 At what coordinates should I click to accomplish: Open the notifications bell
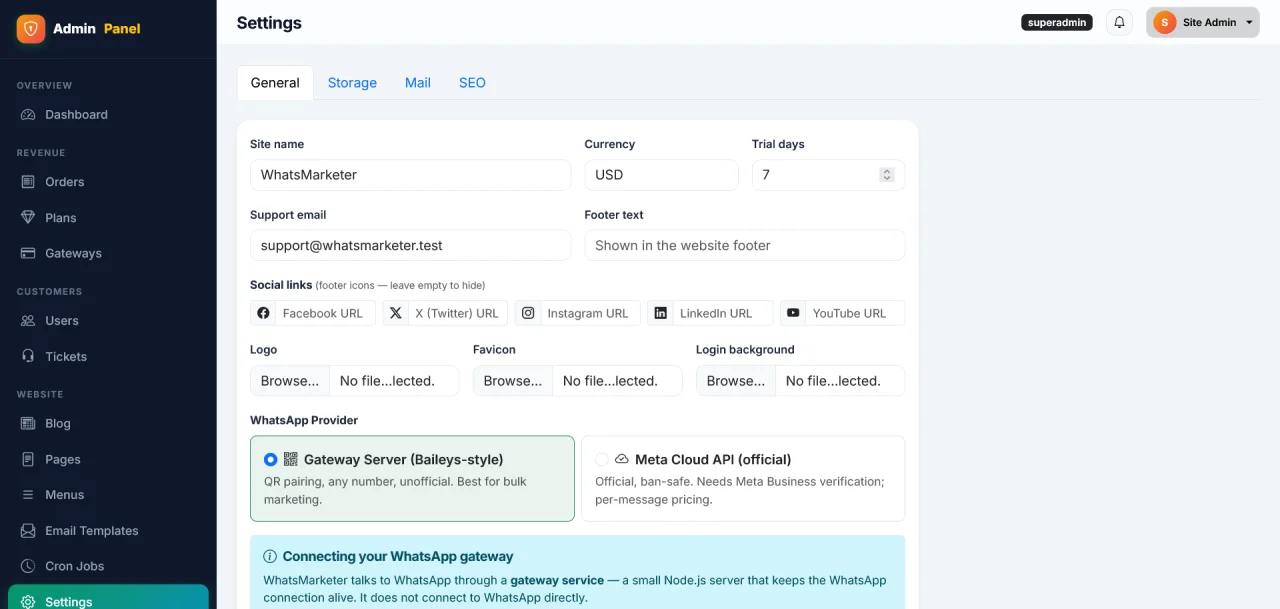pos(1119,22)
